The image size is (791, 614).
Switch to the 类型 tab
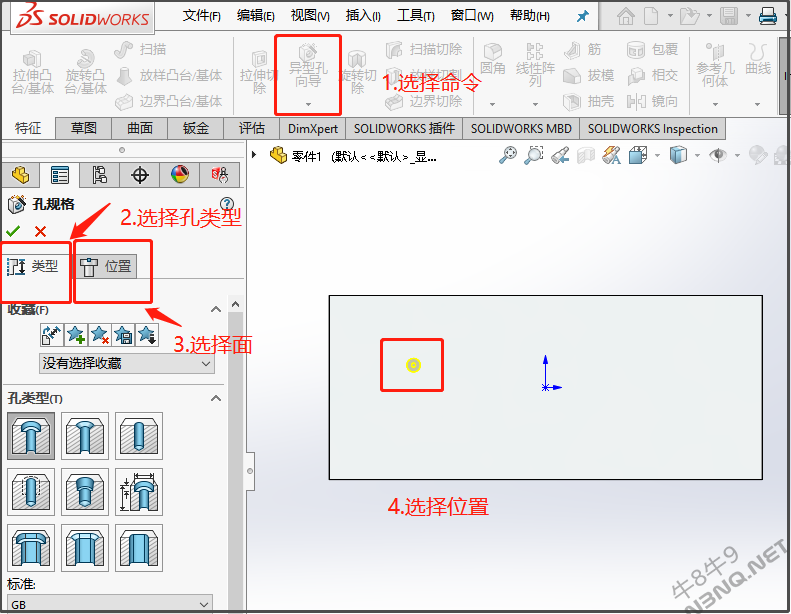(x=34, y=266)
